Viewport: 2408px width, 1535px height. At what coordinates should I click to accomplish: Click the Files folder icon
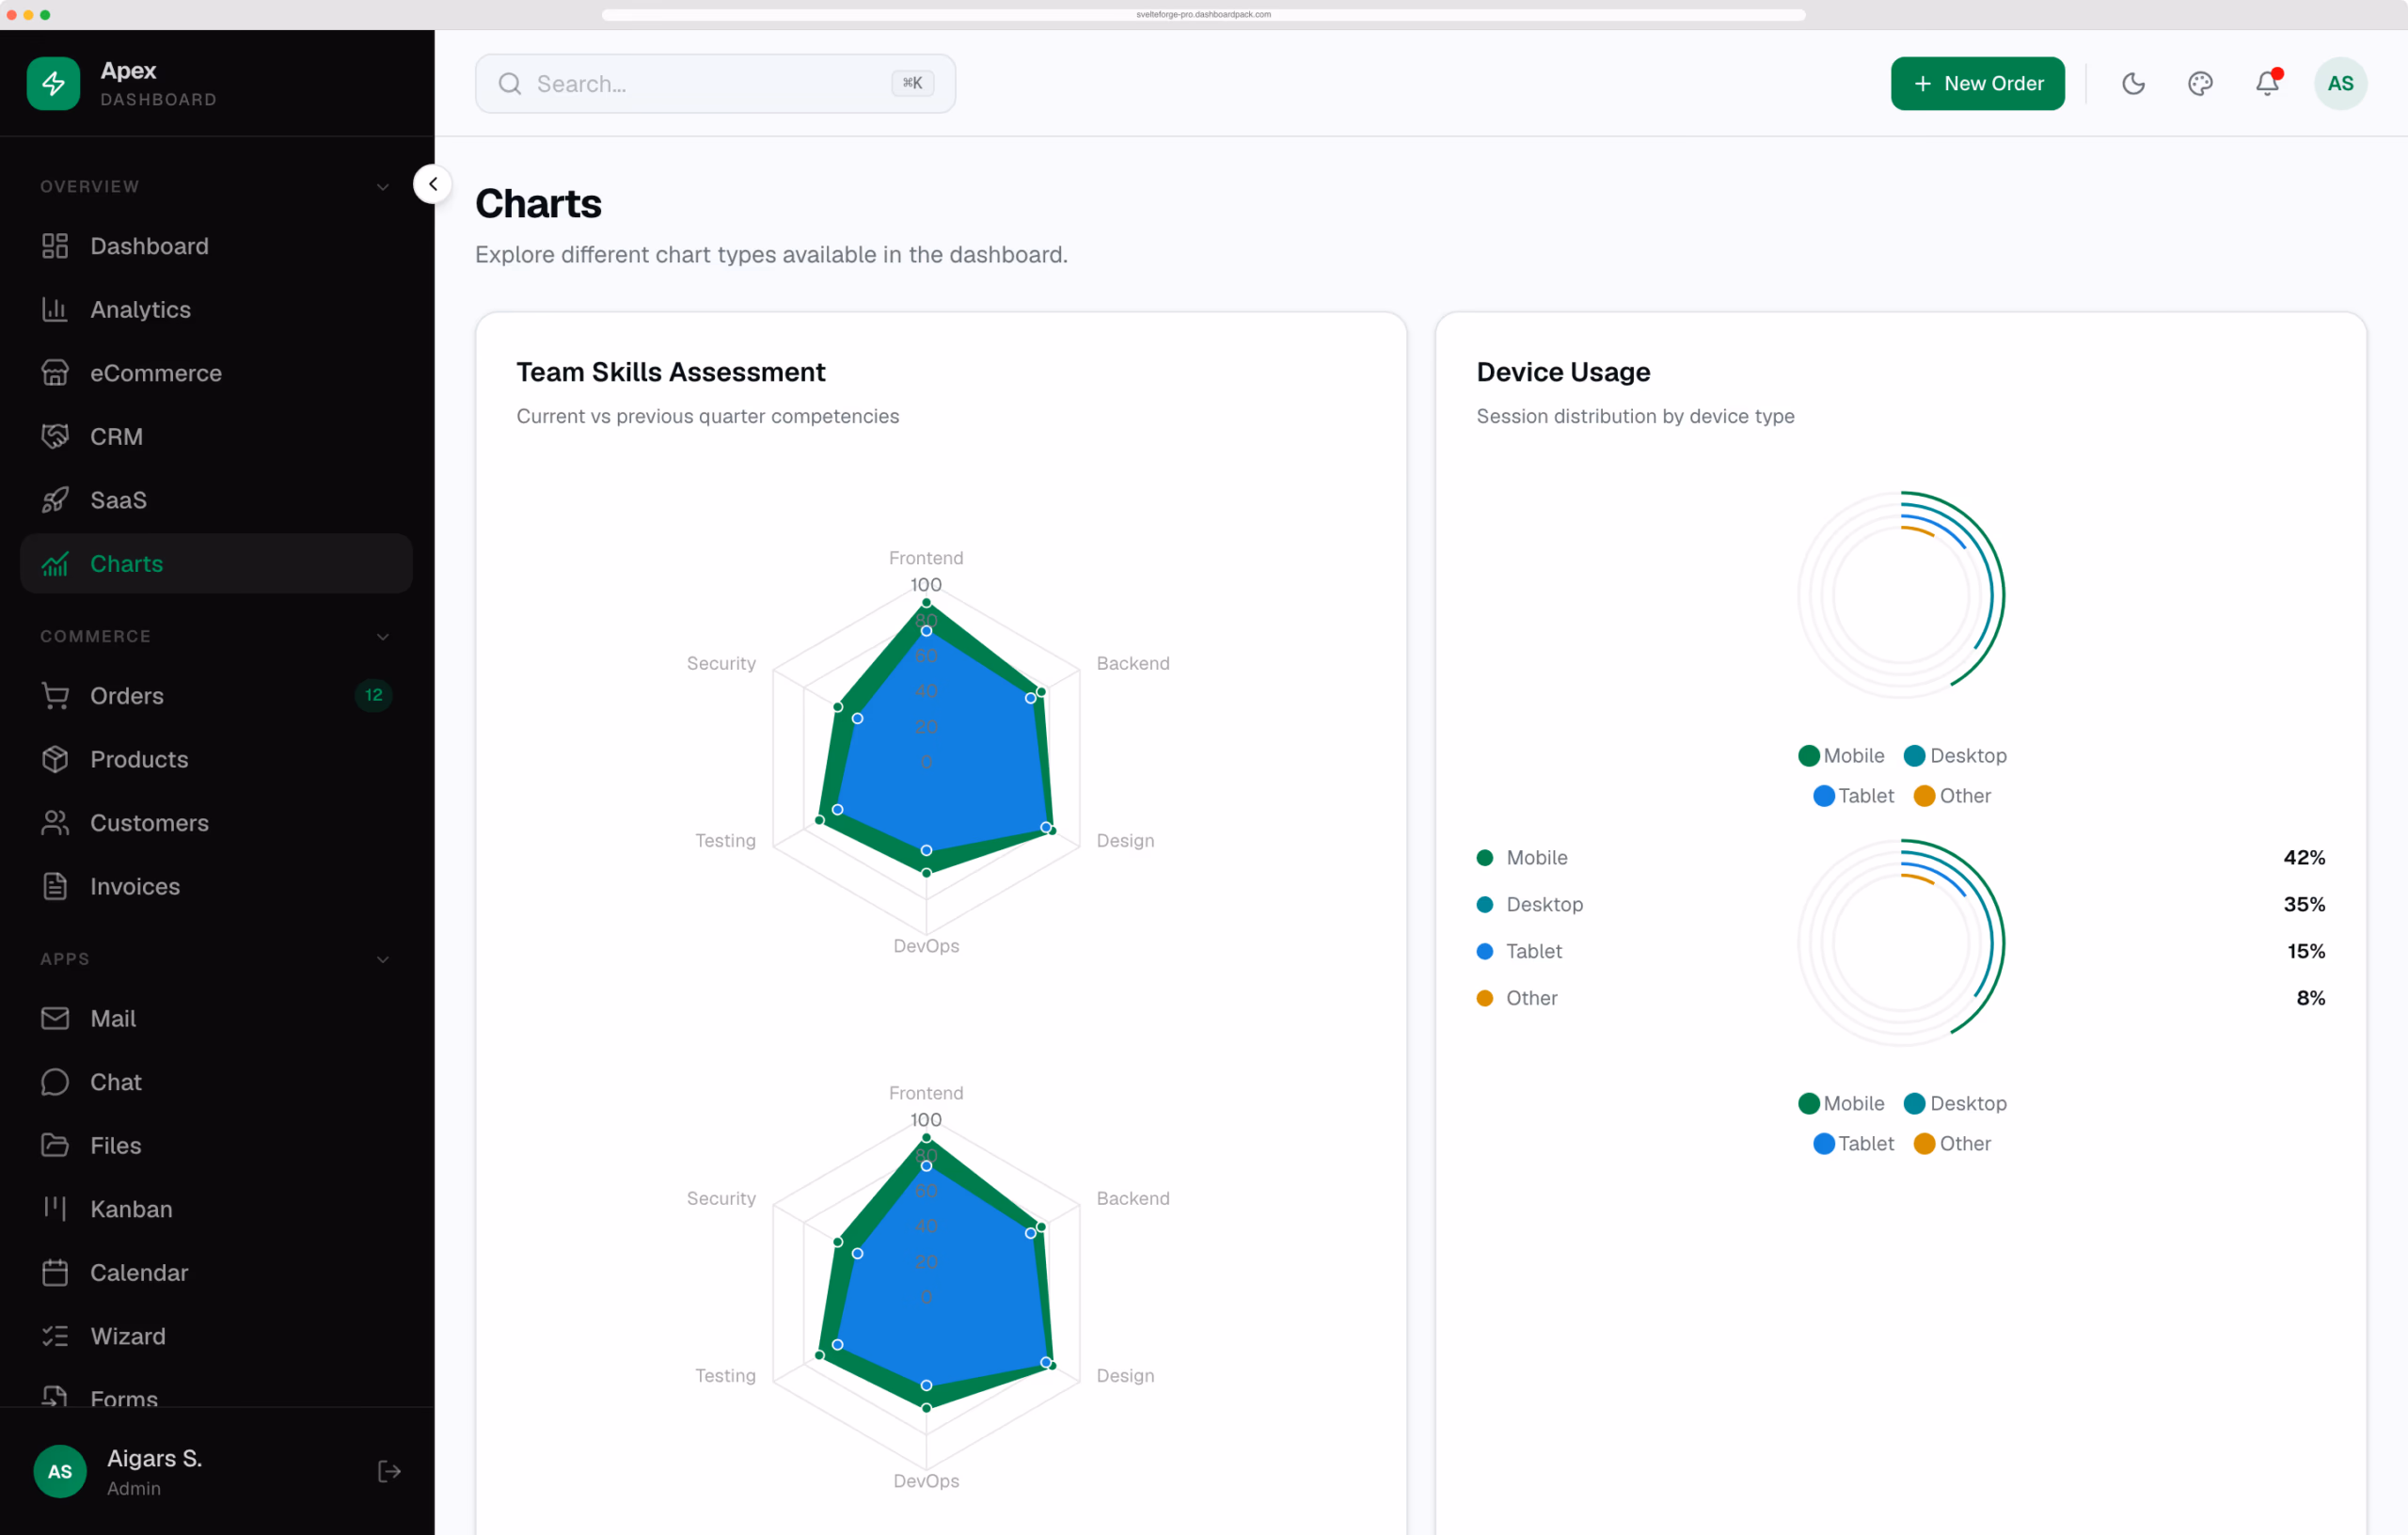(55, 1145)
